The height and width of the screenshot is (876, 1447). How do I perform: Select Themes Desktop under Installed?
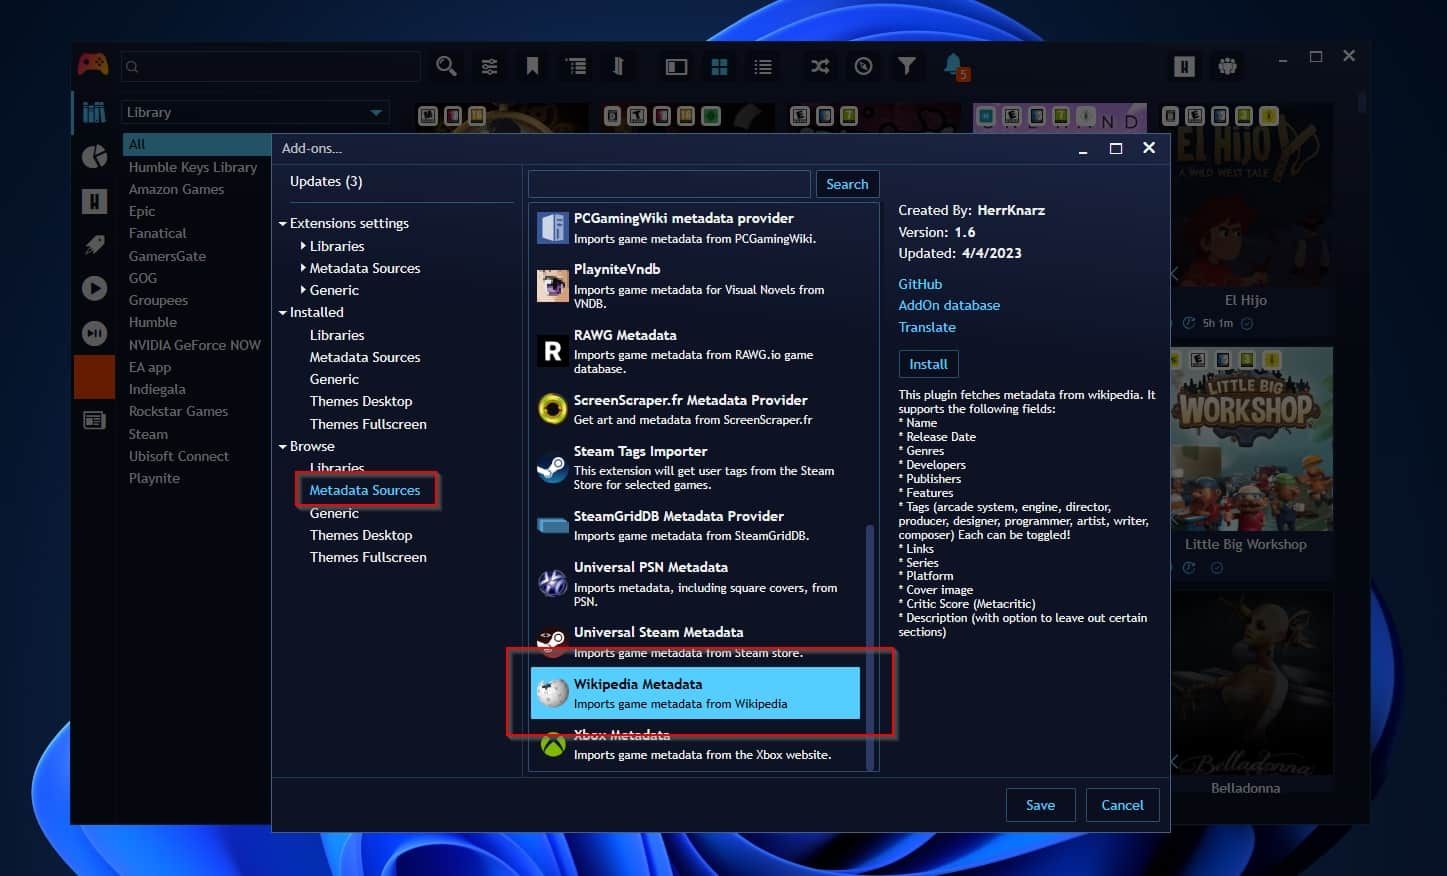pos(361,401)
